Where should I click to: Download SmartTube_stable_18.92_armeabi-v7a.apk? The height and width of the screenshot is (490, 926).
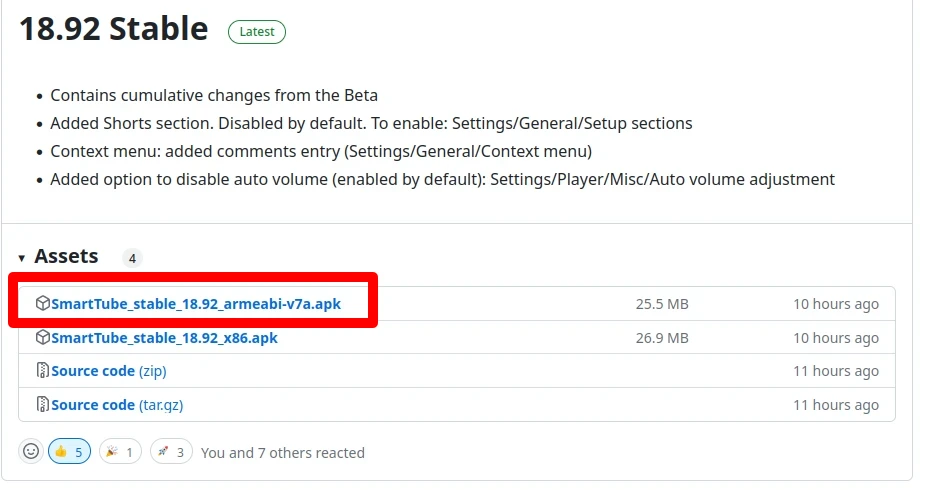tap(195, 304)
